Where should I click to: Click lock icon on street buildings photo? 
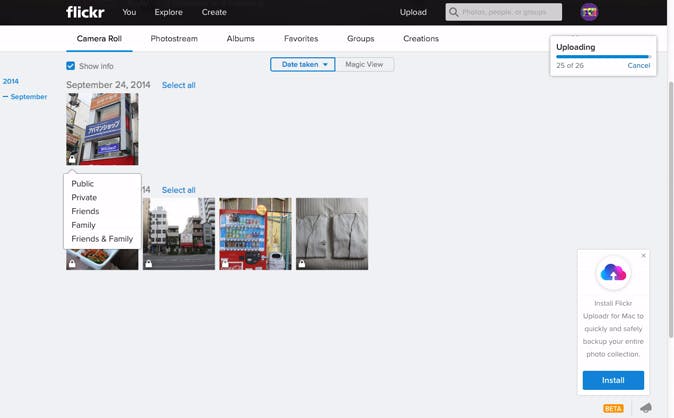(x=149, y=264)
